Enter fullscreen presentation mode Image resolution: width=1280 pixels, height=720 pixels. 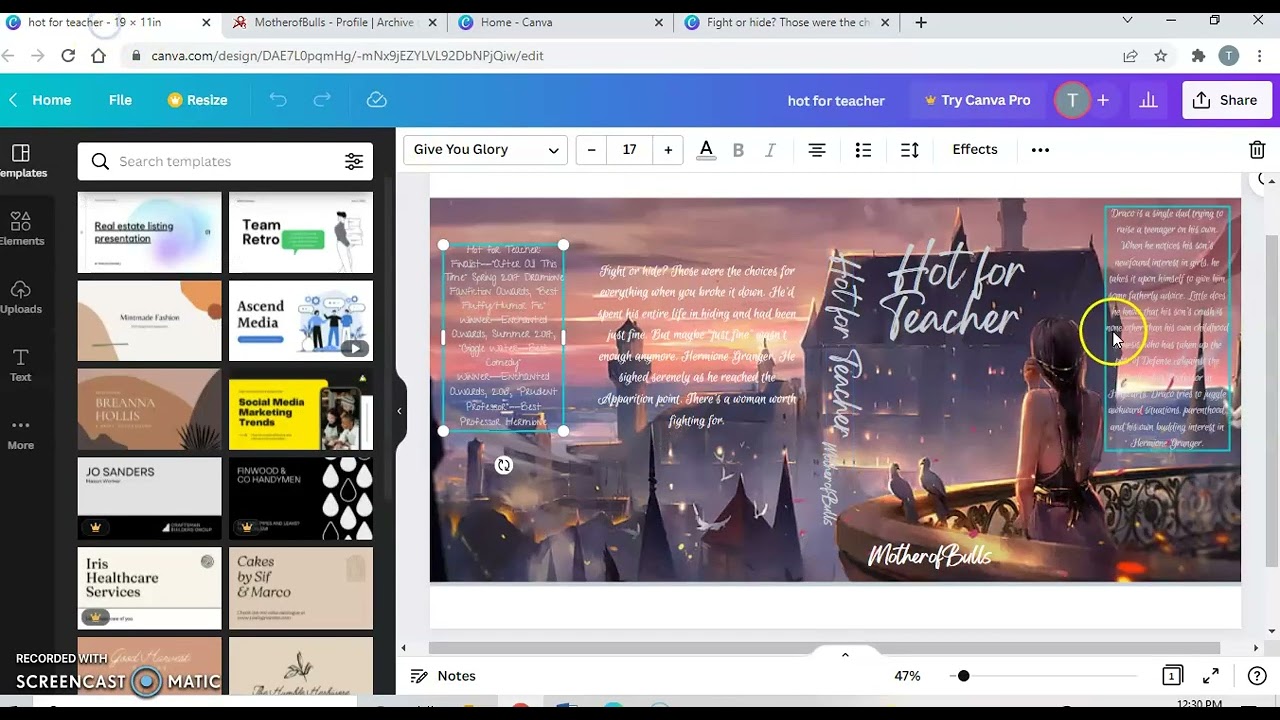point(1211,676)
